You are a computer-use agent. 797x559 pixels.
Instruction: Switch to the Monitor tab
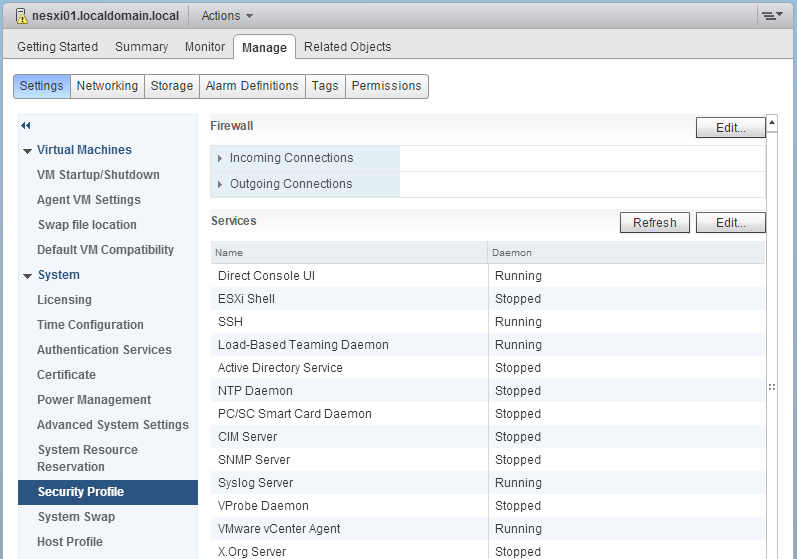point(205,47)
